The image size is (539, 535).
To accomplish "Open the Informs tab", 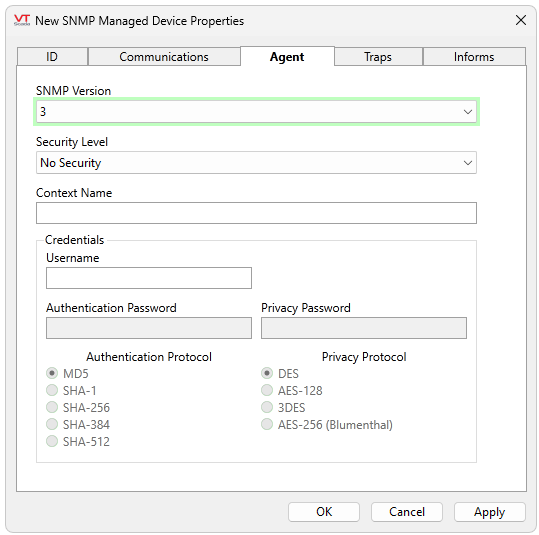I will [x=474, y=57].
